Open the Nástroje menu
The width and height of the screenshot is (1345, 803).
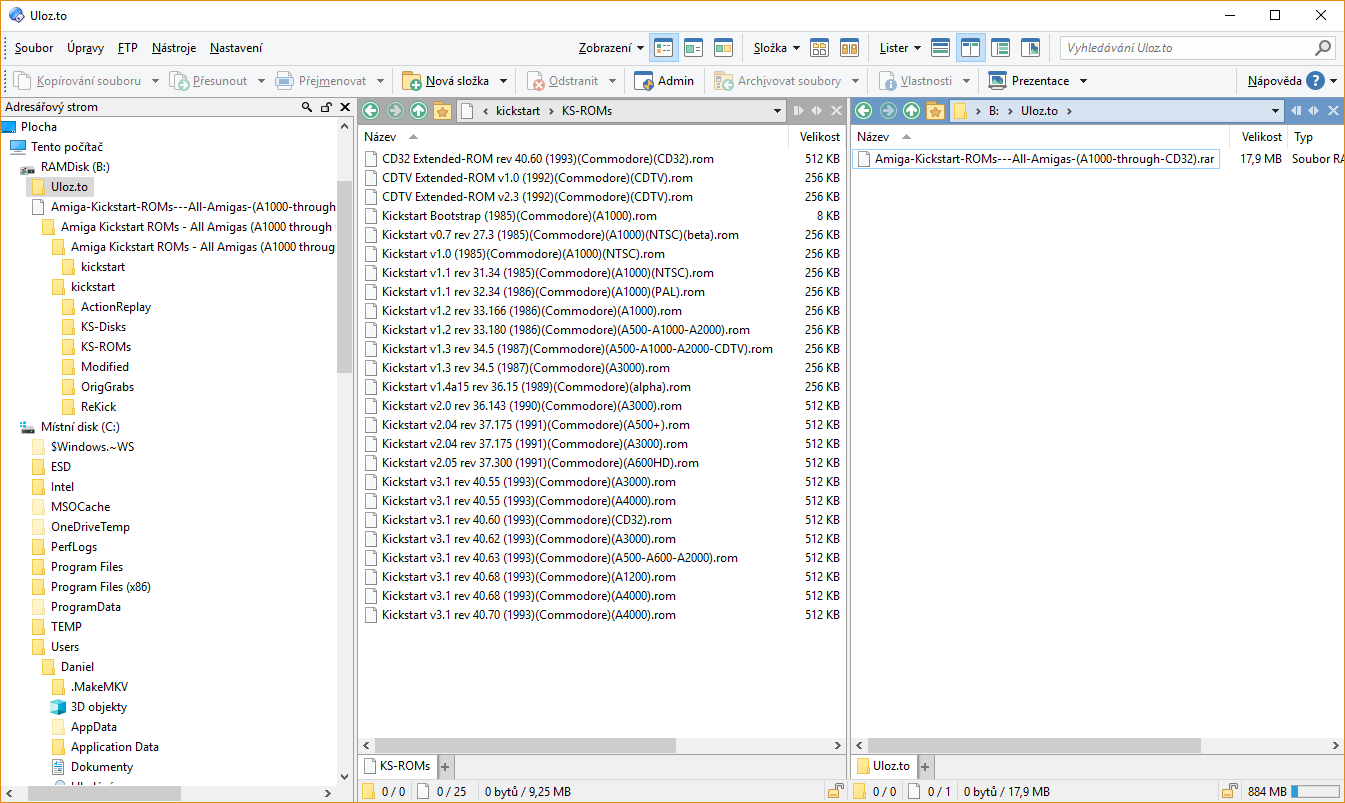pos(173,48)
